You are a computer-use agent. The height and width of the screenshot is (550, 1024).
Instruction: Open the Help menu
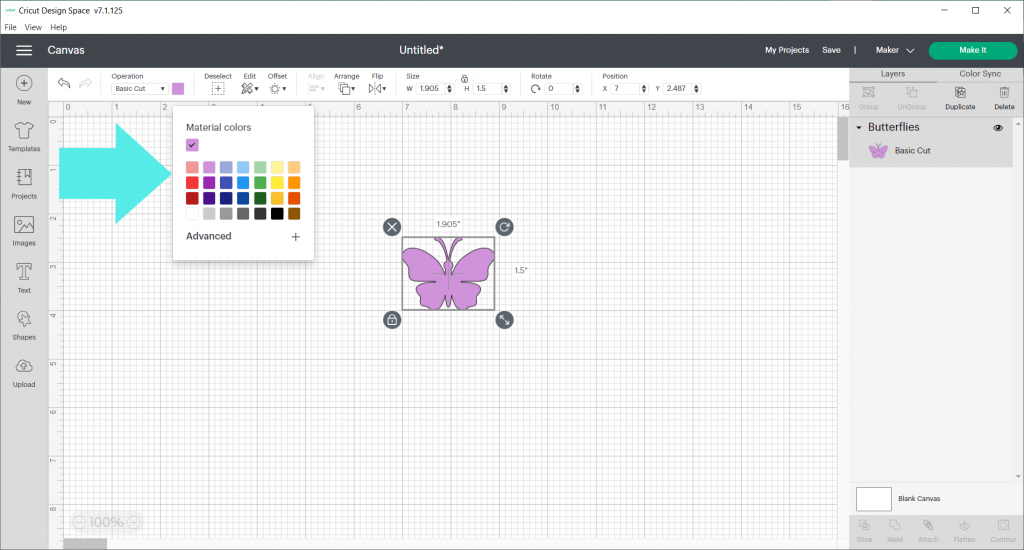[59, 27]
